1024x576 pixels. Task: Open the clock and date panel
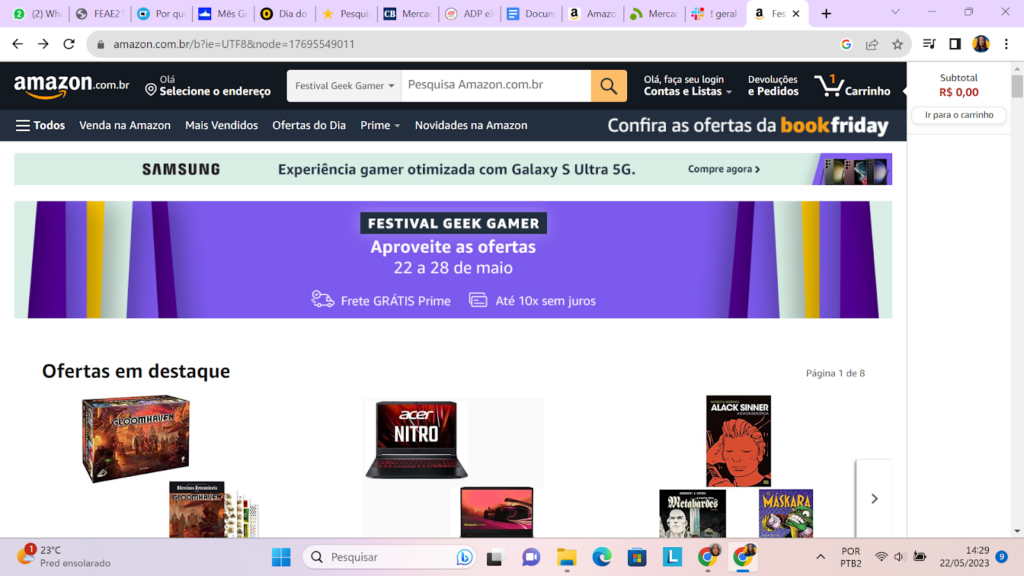coord(964,557)
